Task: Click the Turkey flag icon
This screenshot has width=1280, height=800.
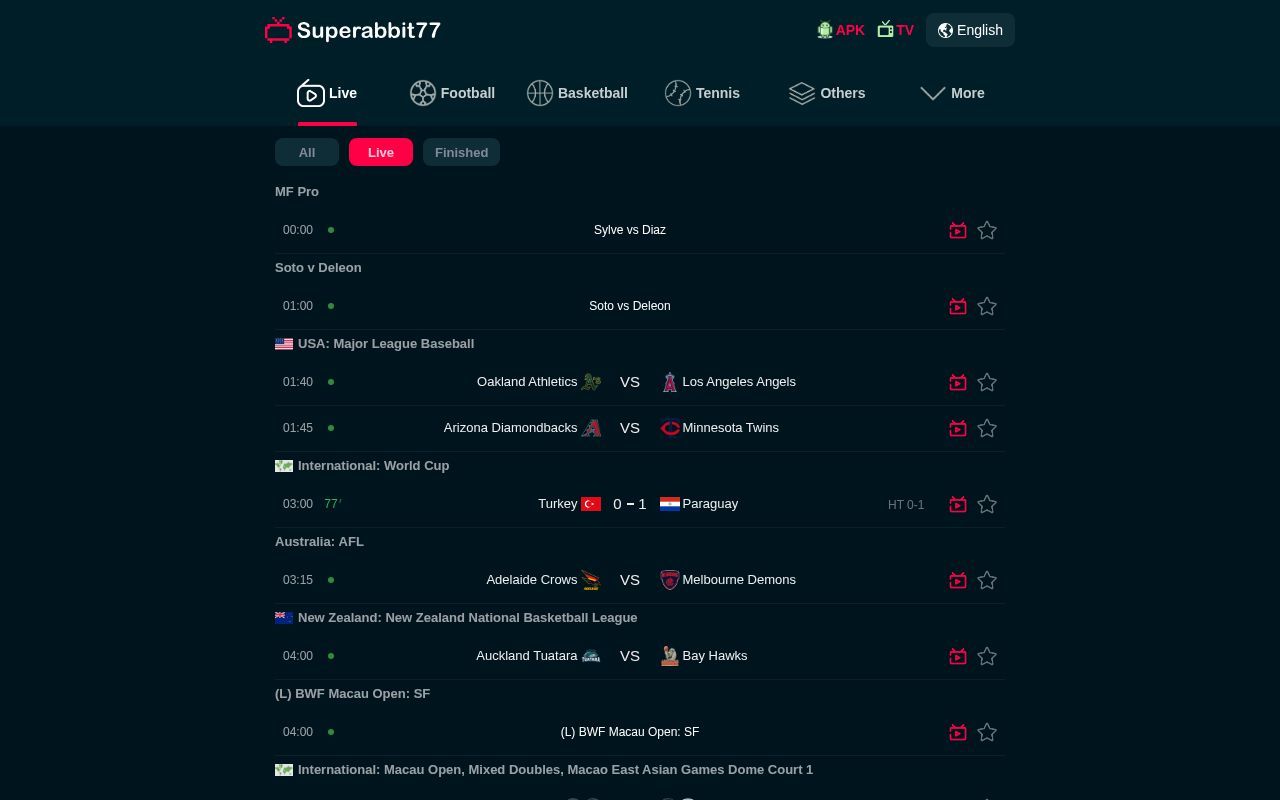Action: click(591, 504)
